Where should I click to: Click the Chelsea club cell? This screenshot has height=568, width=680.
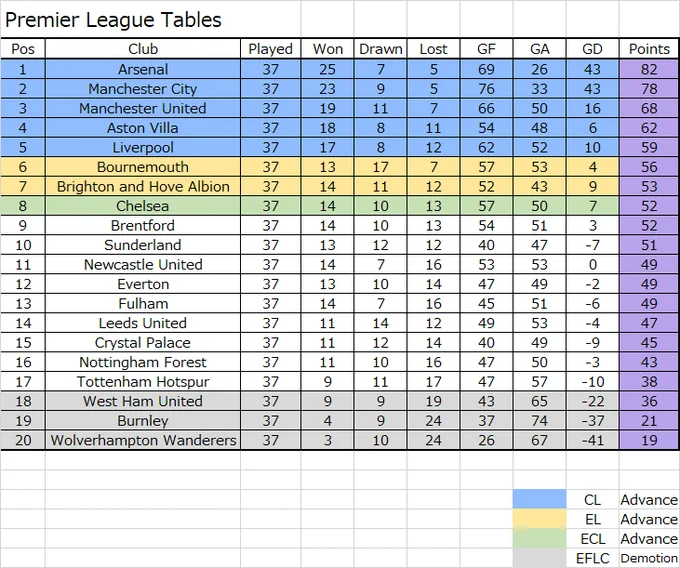pos(143,206)
